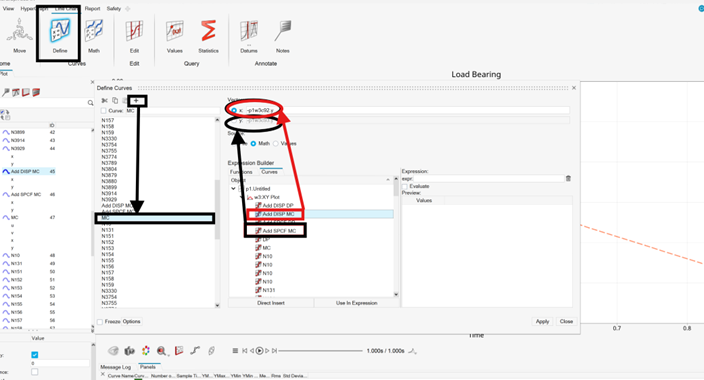
Task: Click the Options button
Action: click(x=132, y=322)
